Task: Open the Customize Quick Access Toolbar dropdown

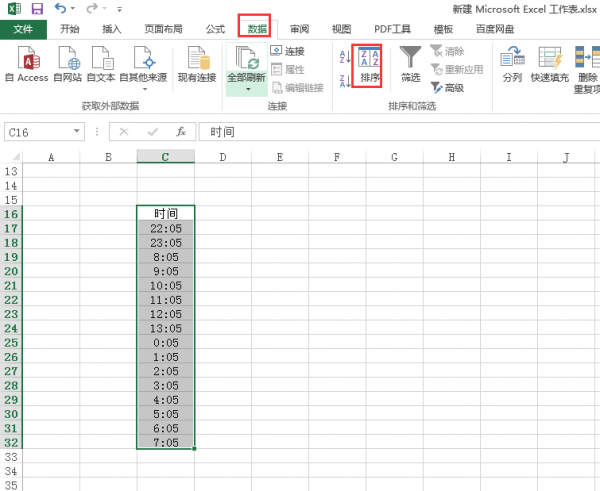Action: coord(119,9)
